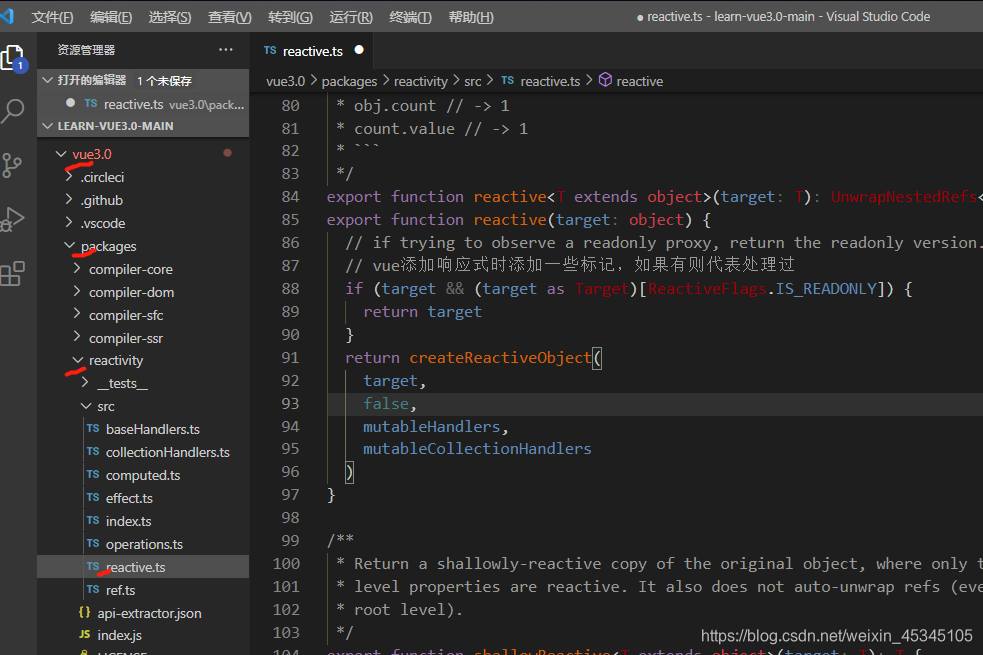Click ReactiveFlags on line 88
This screenshot has width=983, height=655.
tap(707, 288)
